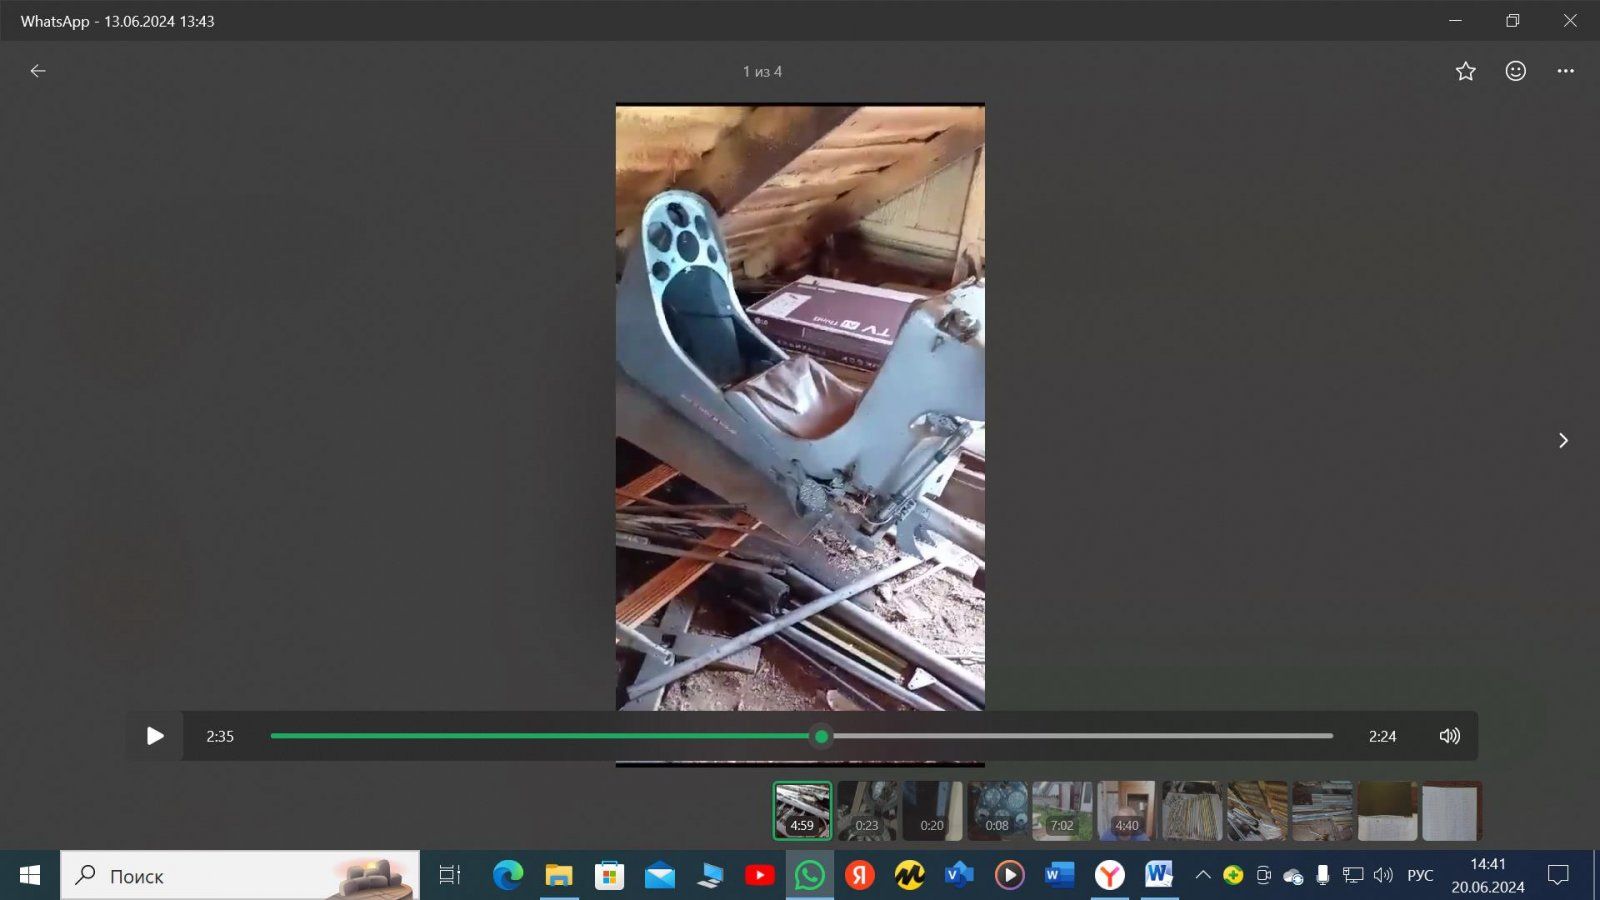Click the Meet Now camera tray icon

pyautogui.click(x=1263, y=875)
